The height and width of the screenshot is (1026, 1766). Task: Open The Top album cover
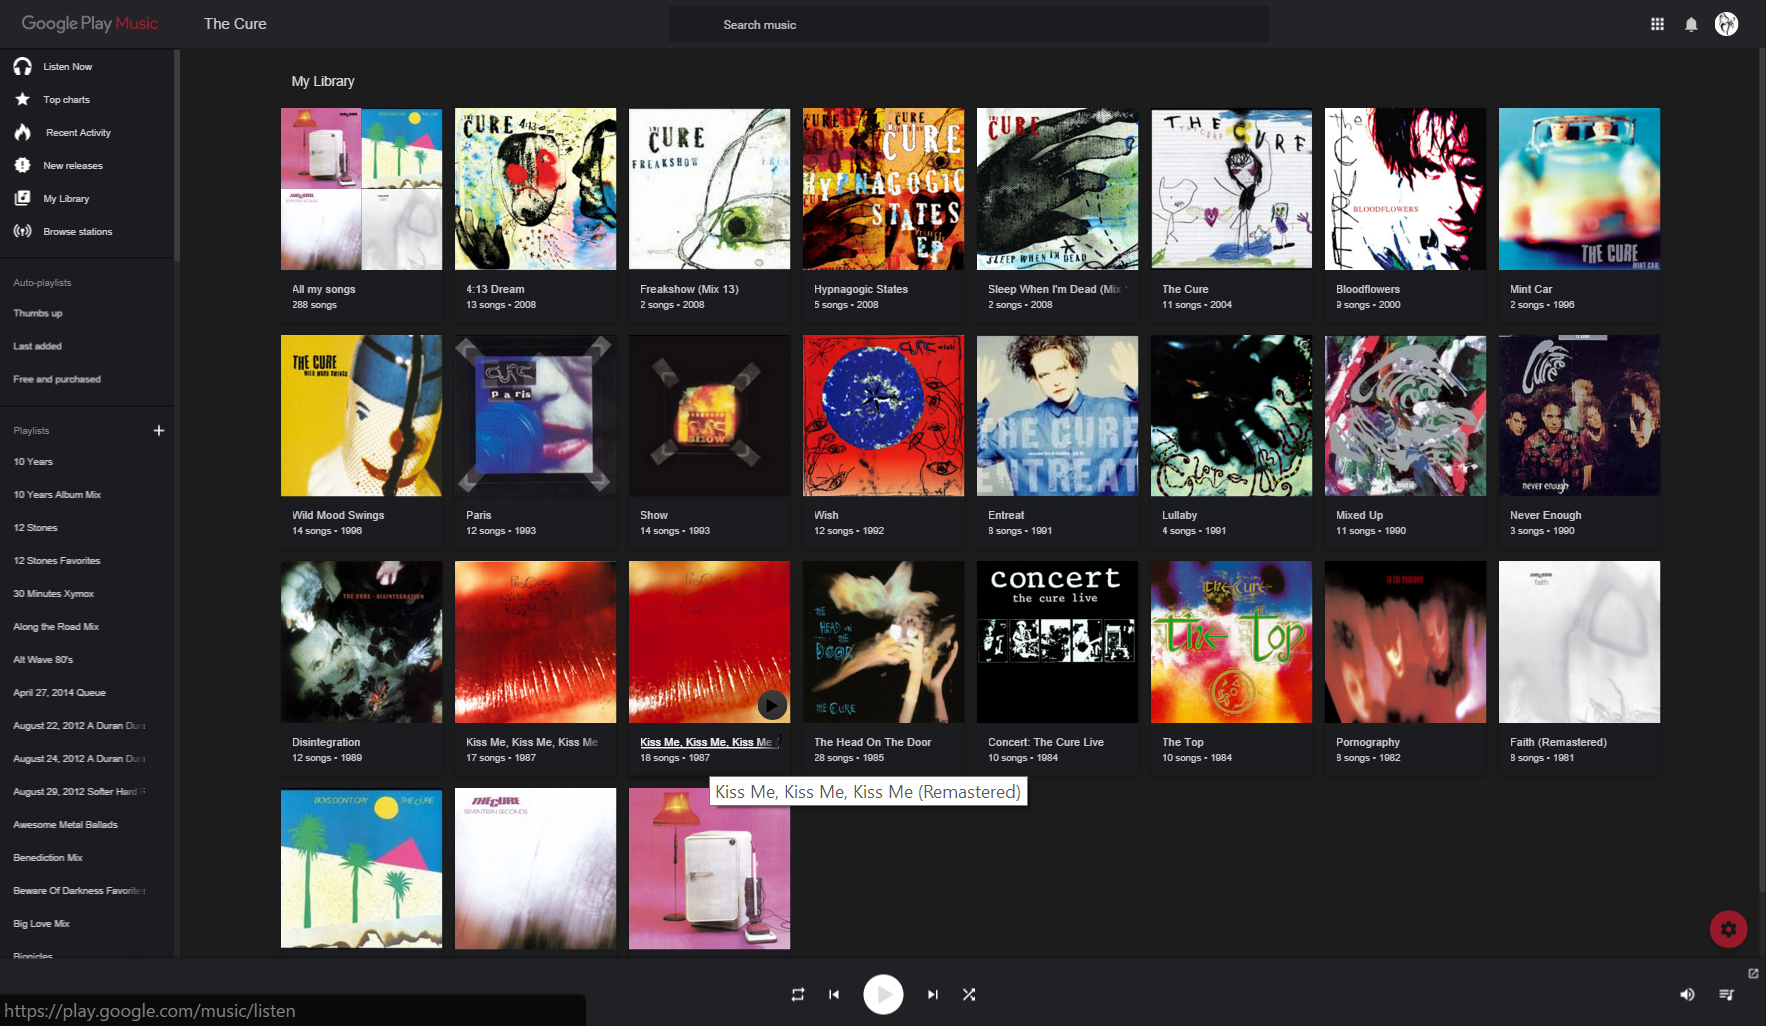click(1231, 642)
